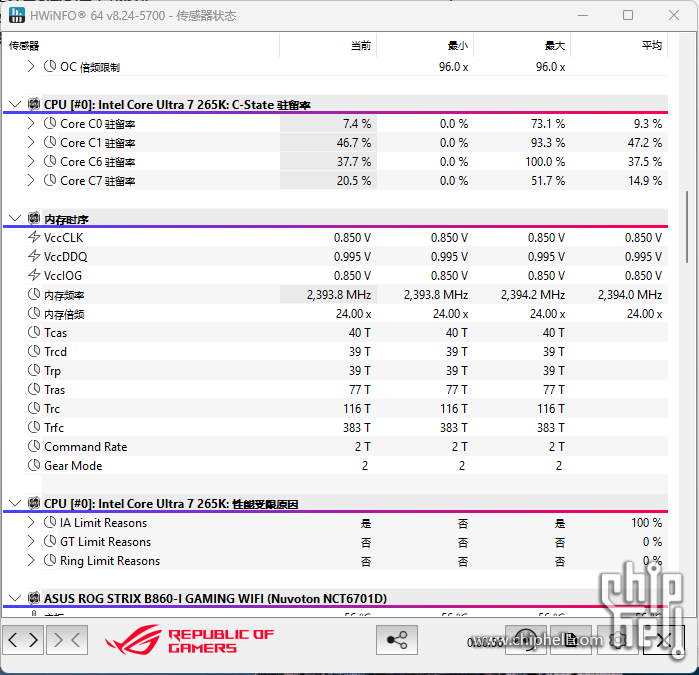Maximize the HWiNFO window

(628, 15)
